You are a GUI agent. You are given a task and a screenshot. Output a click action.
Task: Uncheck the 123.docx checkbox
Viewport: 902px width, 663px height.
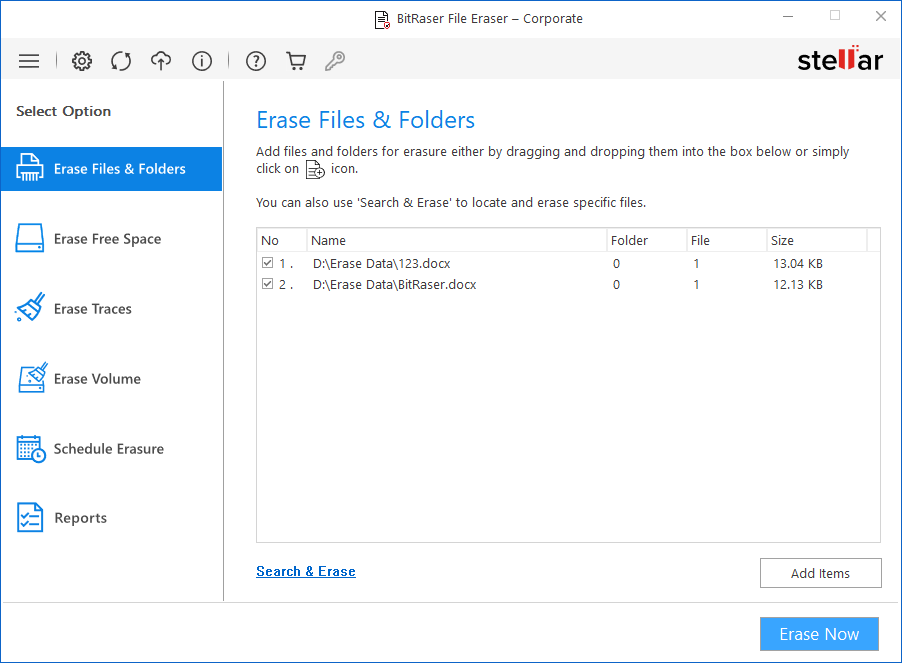(x=267, y=263)
